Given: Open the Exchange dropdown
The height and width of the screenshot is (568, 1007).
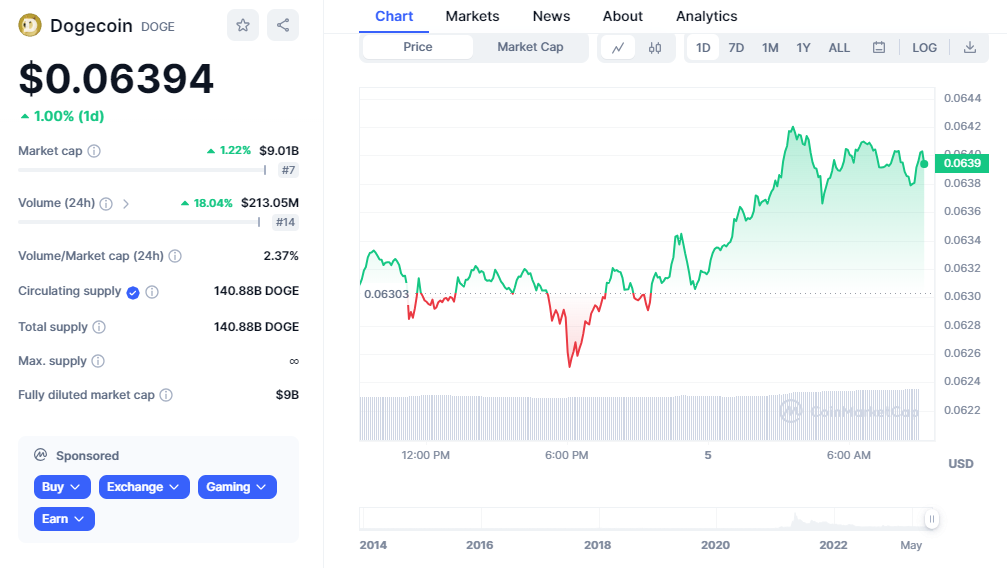Looking at the screenshot, I should click(x=144, y=487).
